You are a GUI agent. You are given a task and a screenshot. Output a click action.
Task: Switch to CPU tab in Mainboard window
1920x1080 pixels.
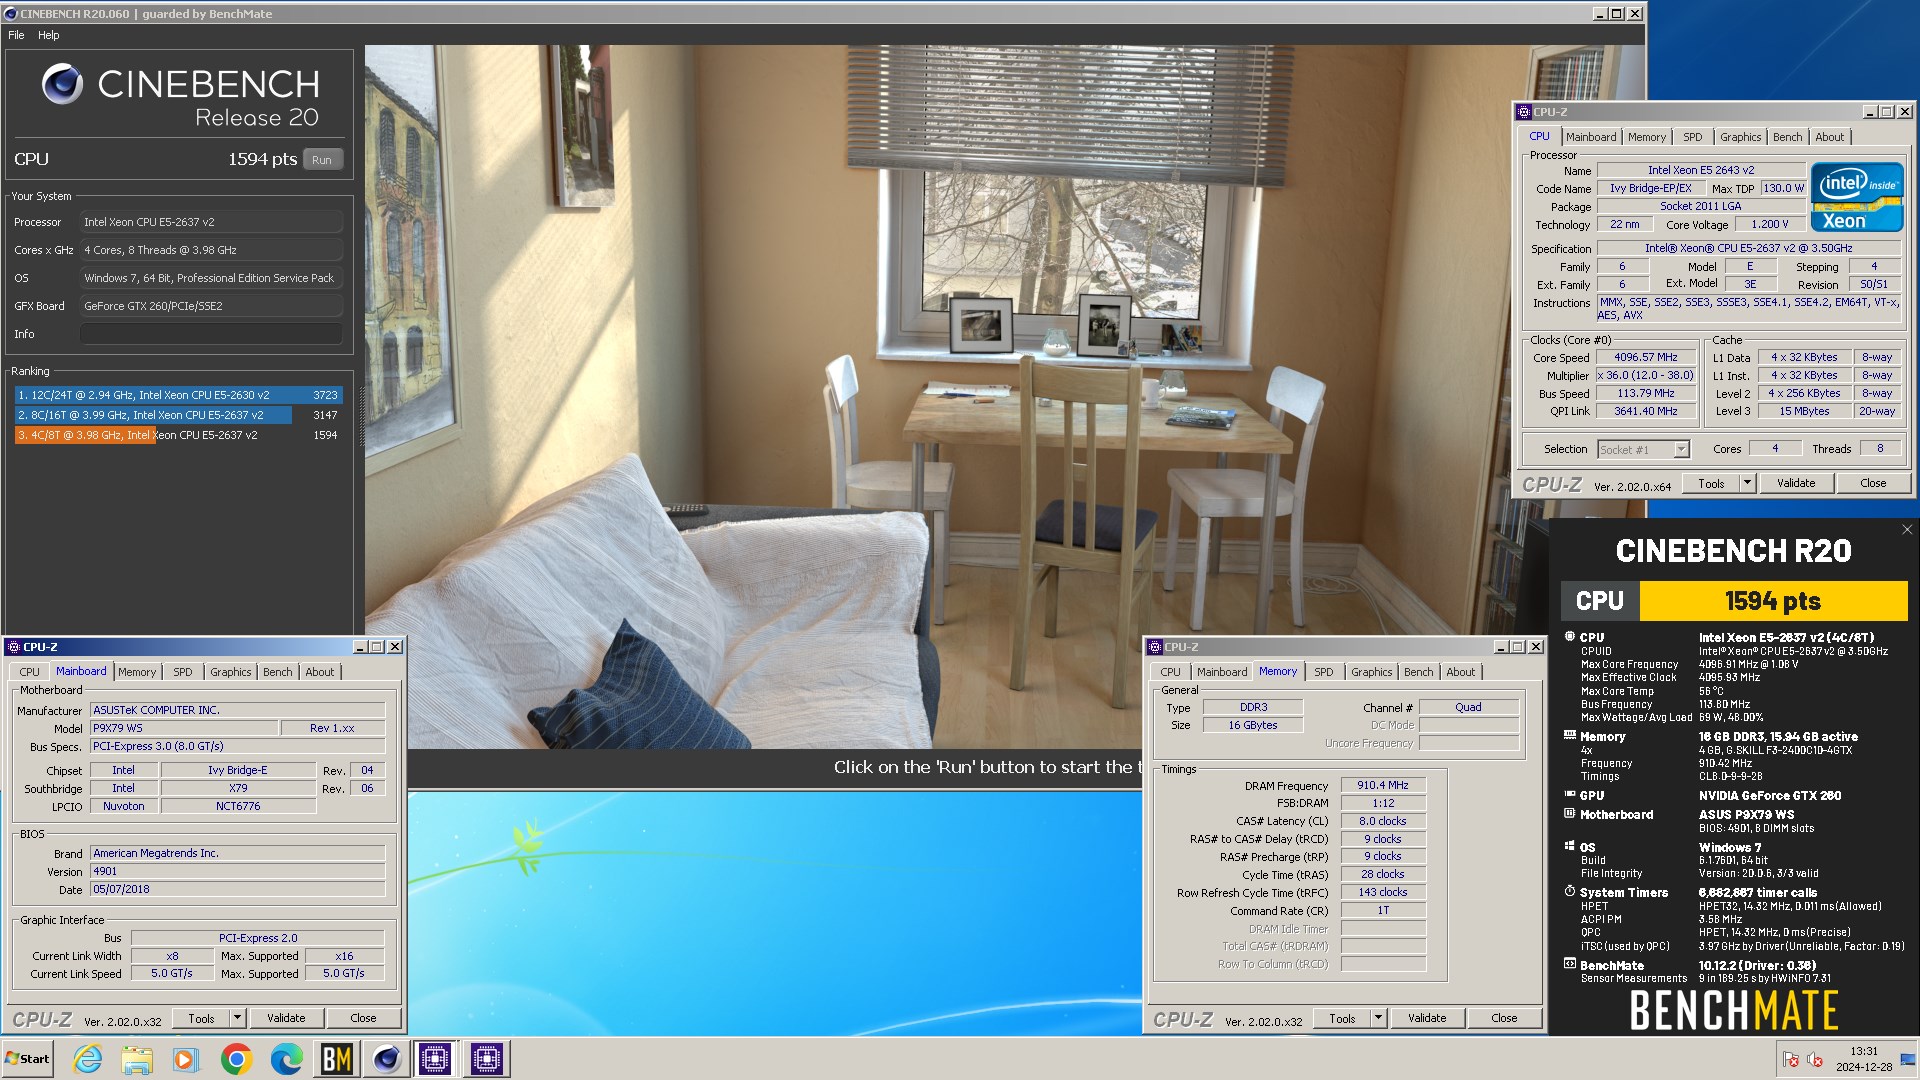(x=30, y=672)
